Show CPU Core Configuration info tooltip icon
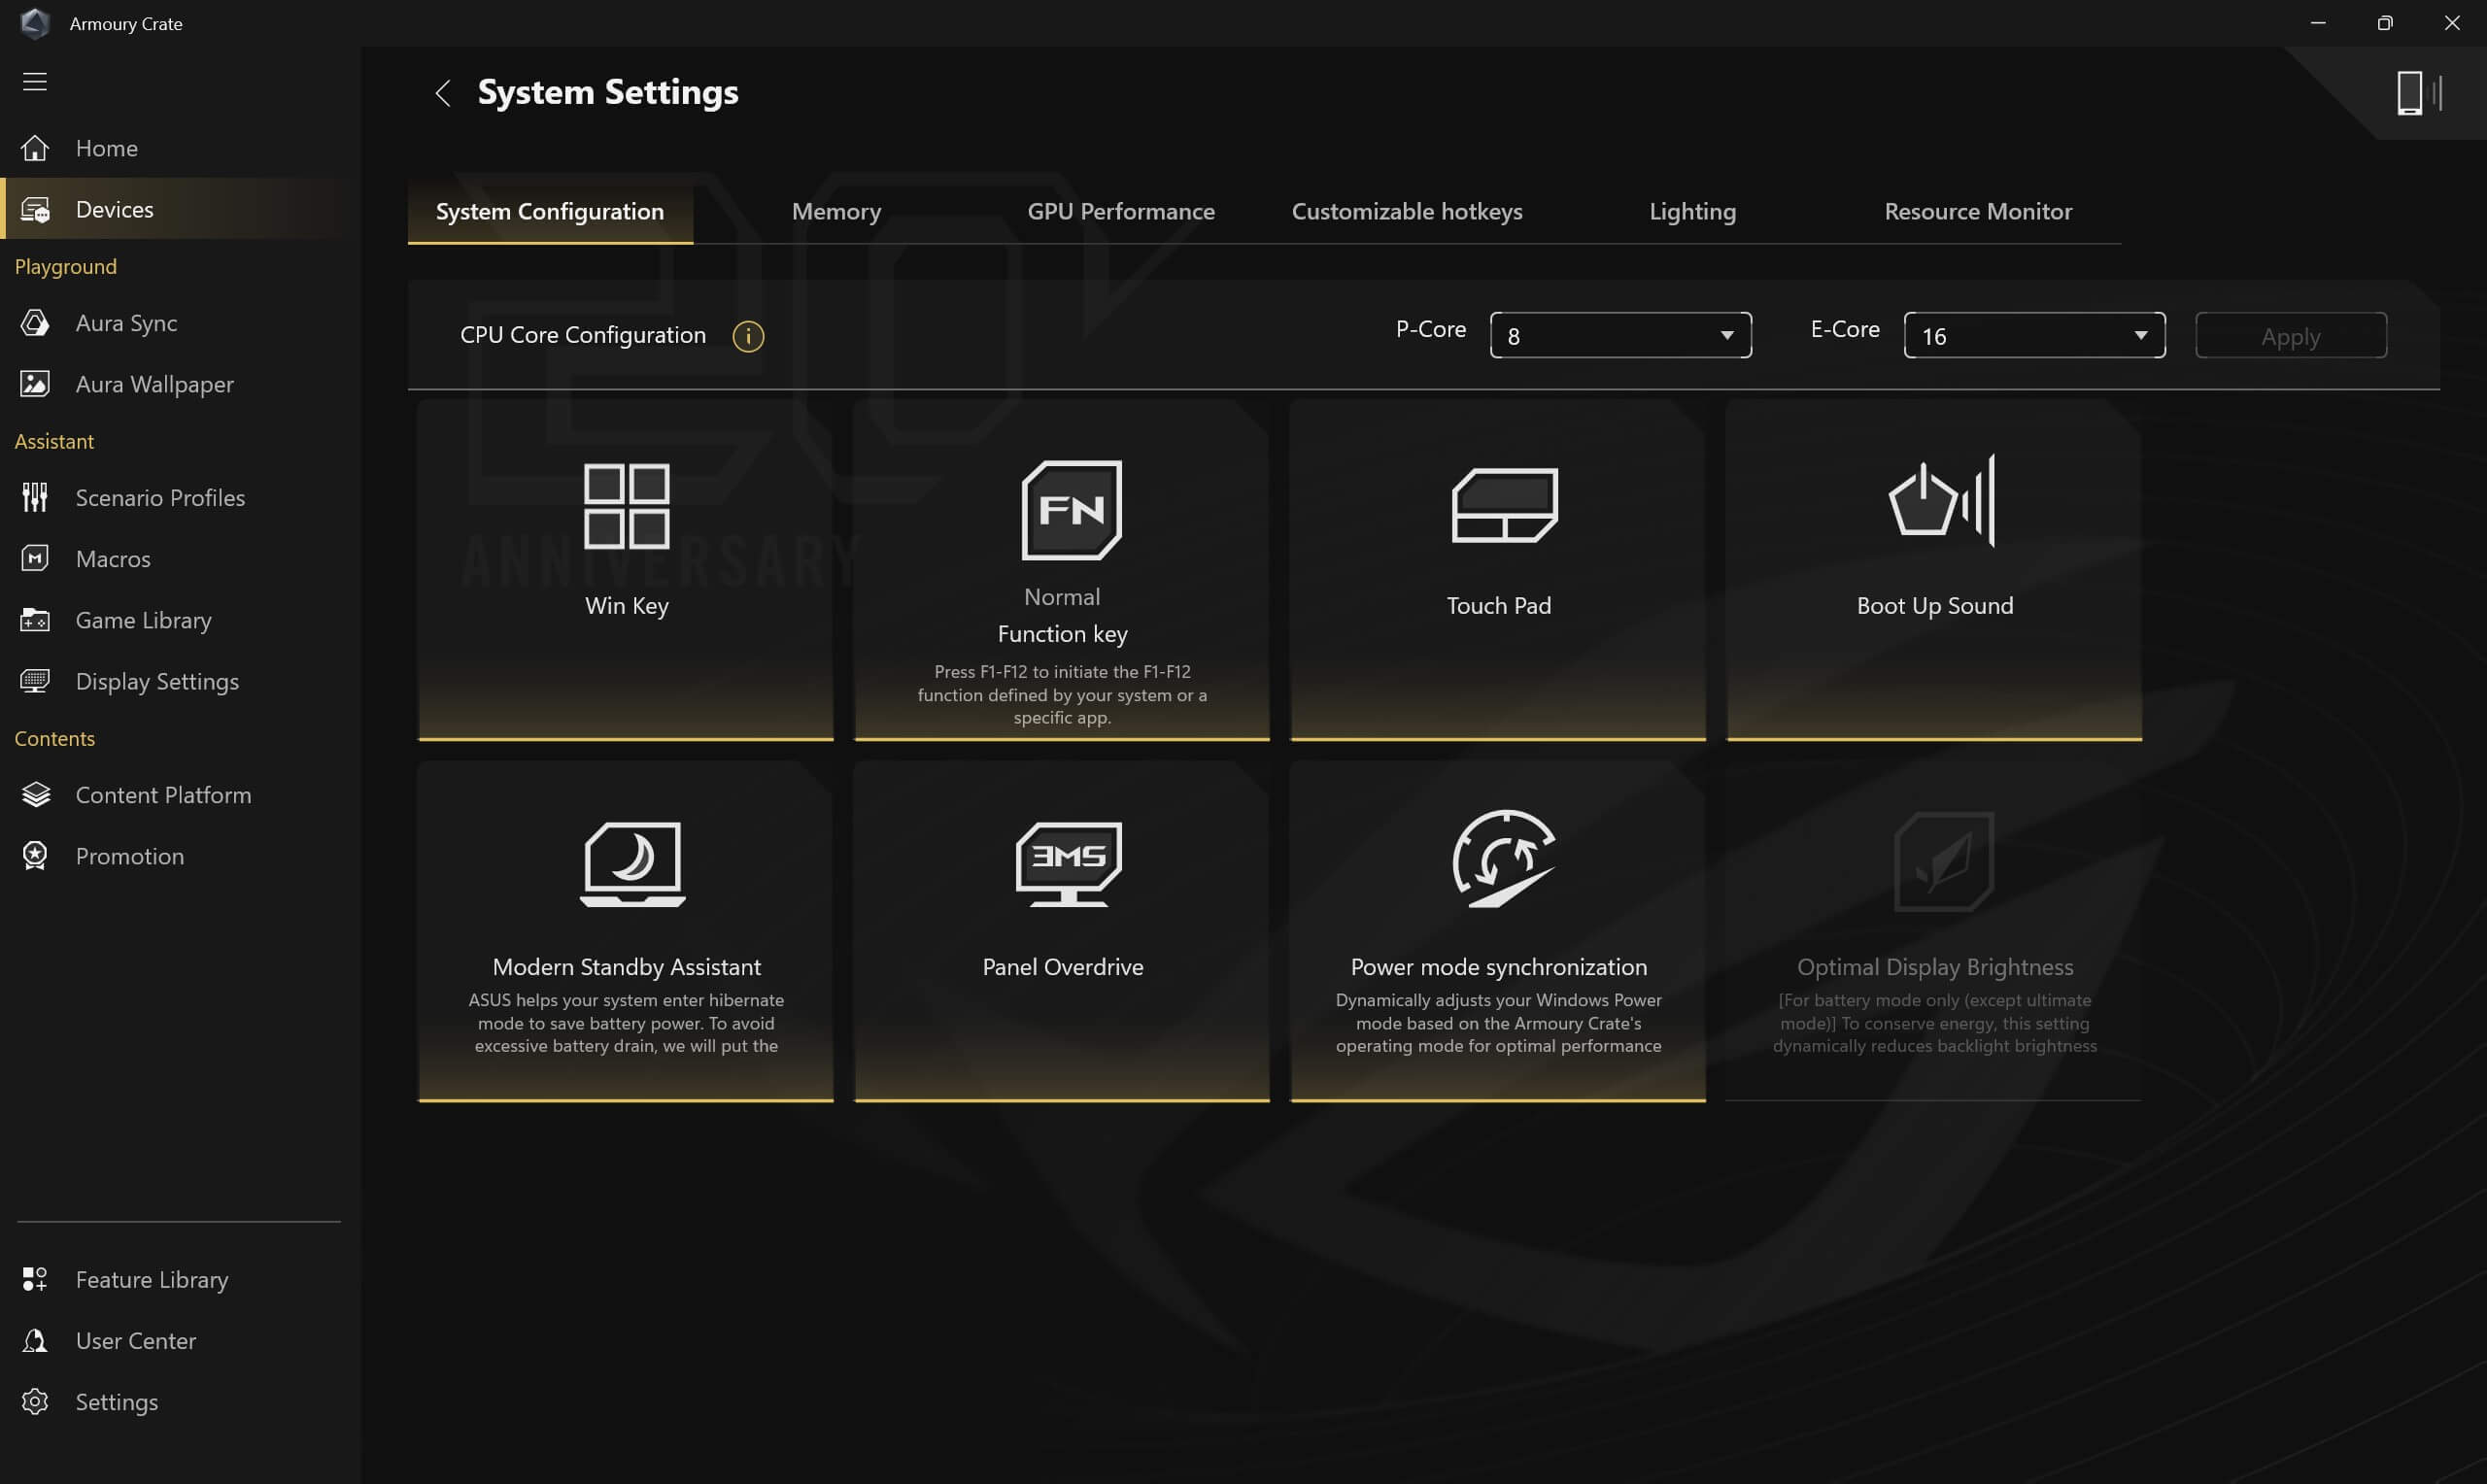 coord(748,336)
